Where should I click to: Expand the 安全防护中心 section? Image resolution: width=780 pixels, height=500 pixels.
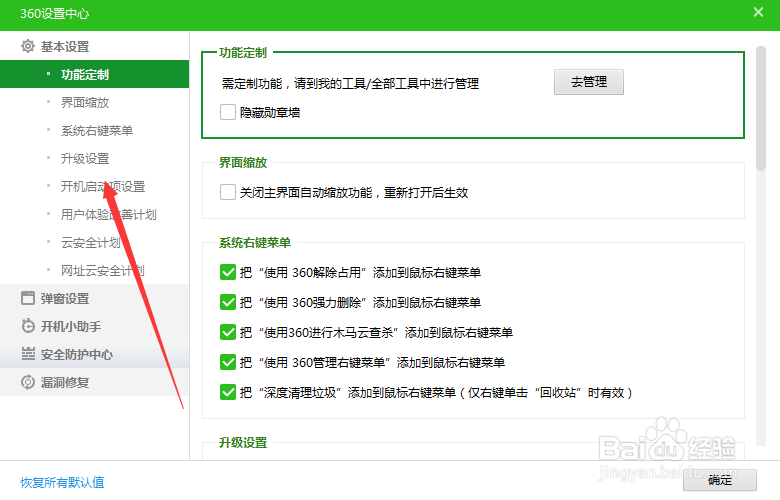(x=95, y=354)
